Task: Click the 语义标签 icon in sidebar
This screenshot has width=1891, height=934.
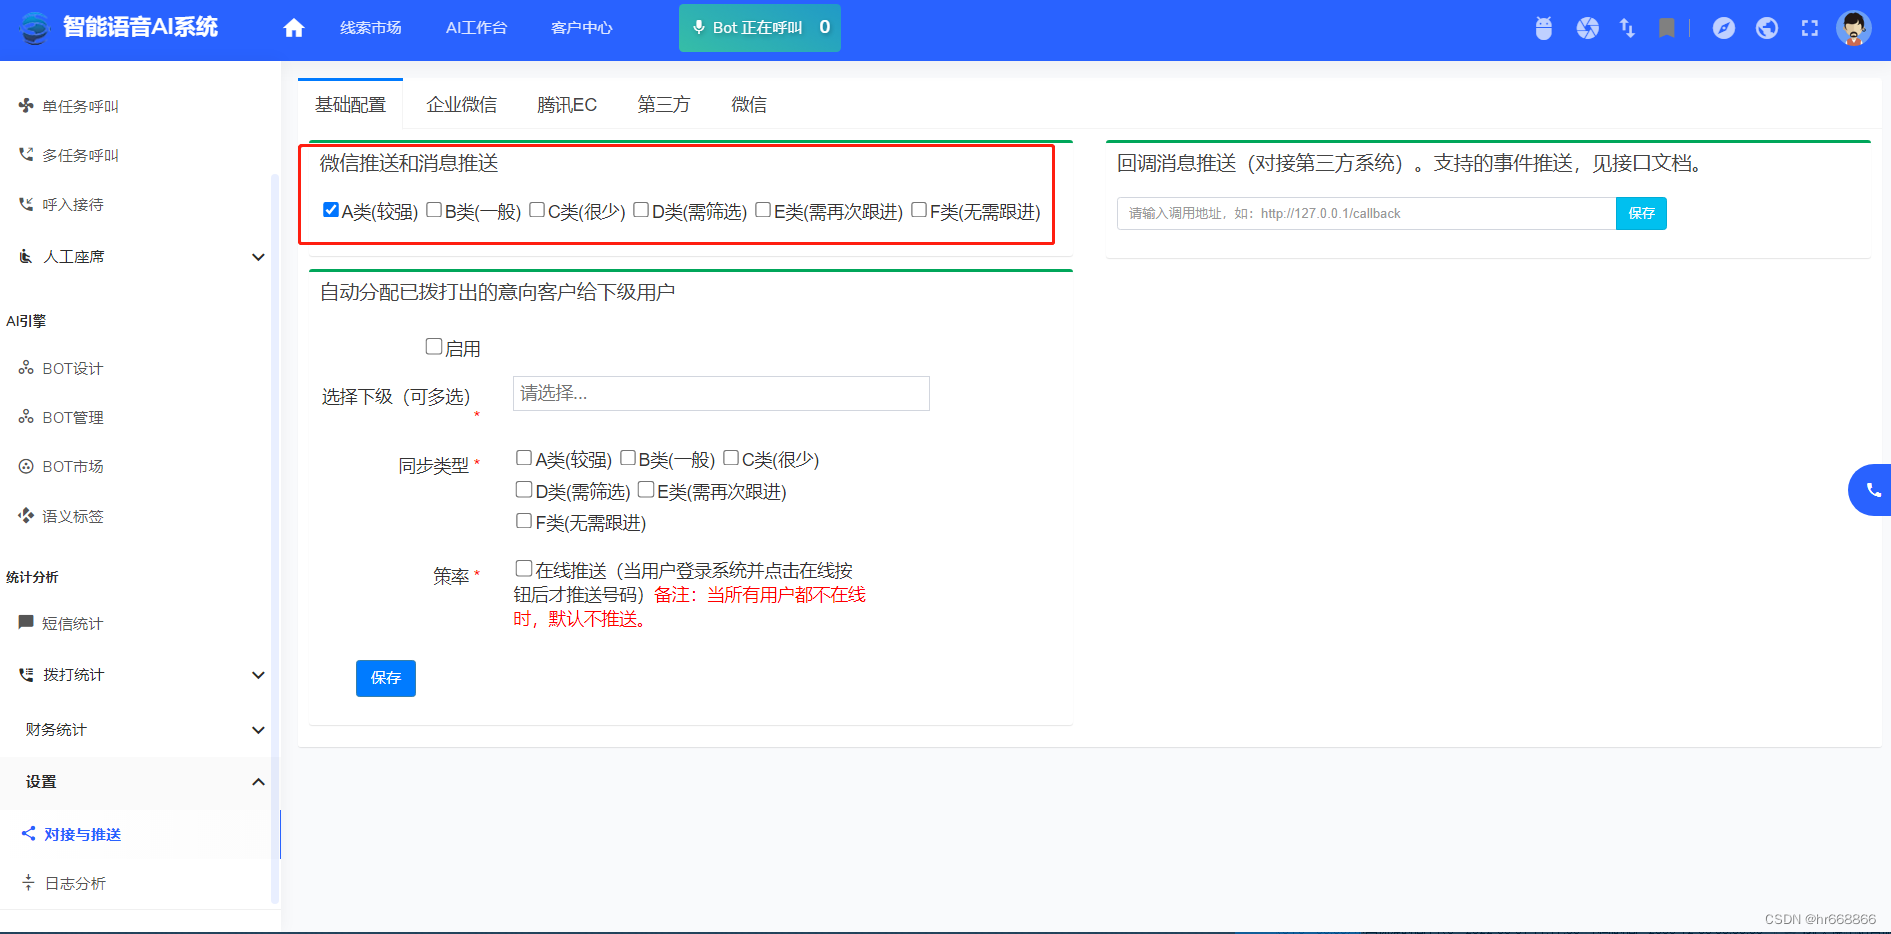Action: coord(26,516)
